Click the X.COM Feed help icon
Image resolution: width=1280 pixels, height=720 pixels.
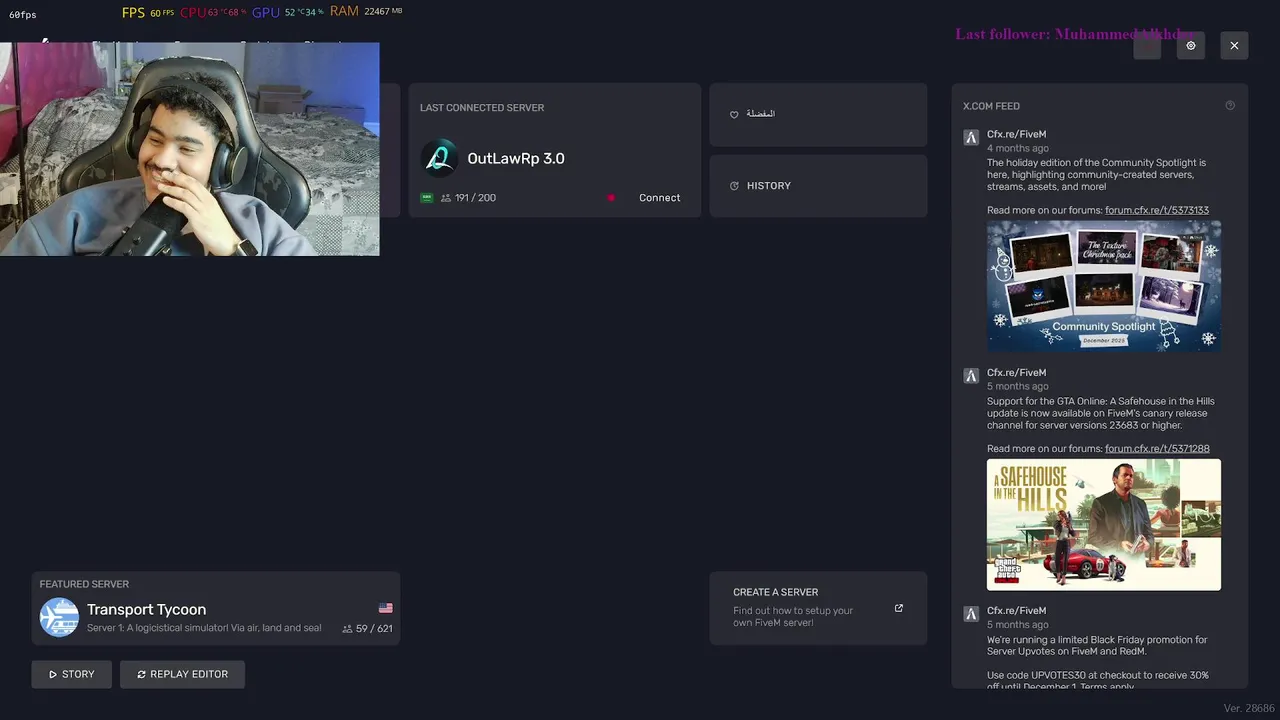(x=1230, y=105)
